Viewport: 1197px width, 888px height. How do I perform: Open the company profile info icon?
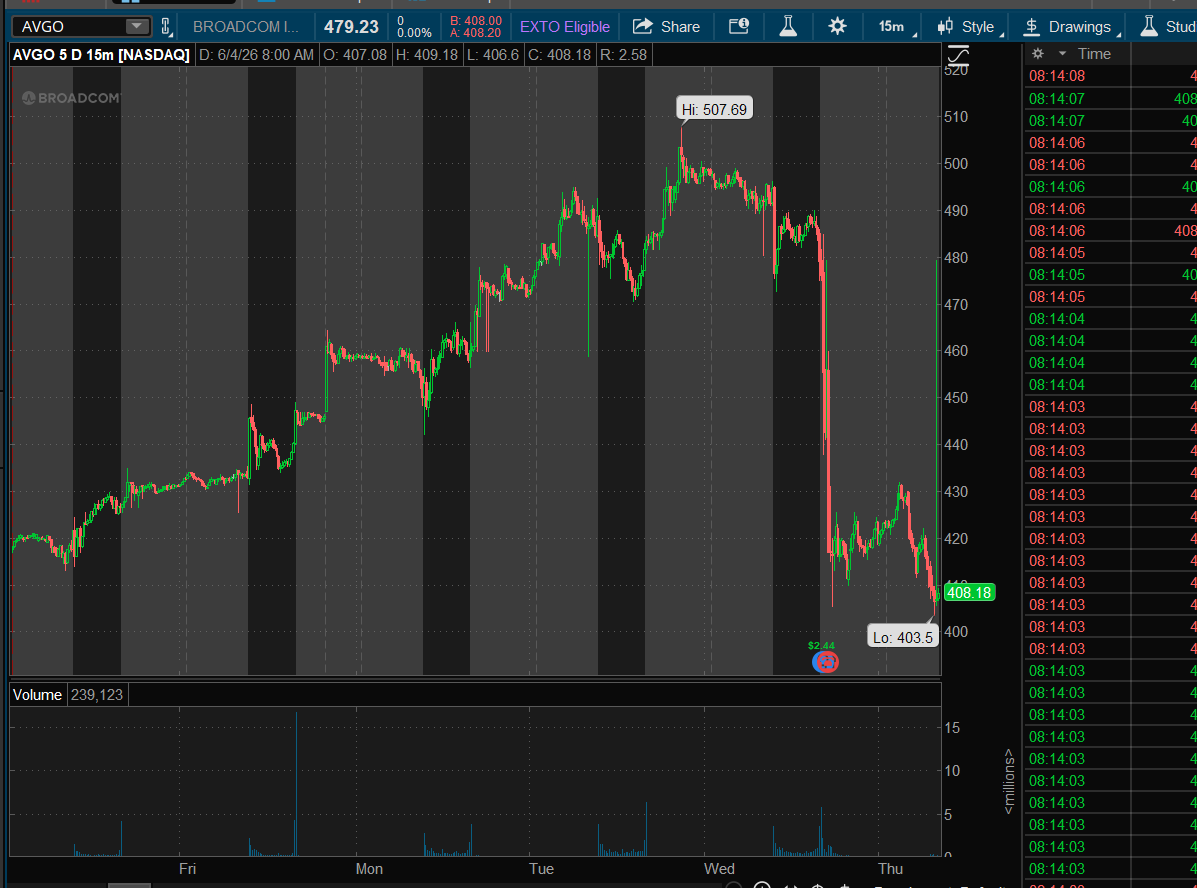pyautogui.click(x=739, y=27)
